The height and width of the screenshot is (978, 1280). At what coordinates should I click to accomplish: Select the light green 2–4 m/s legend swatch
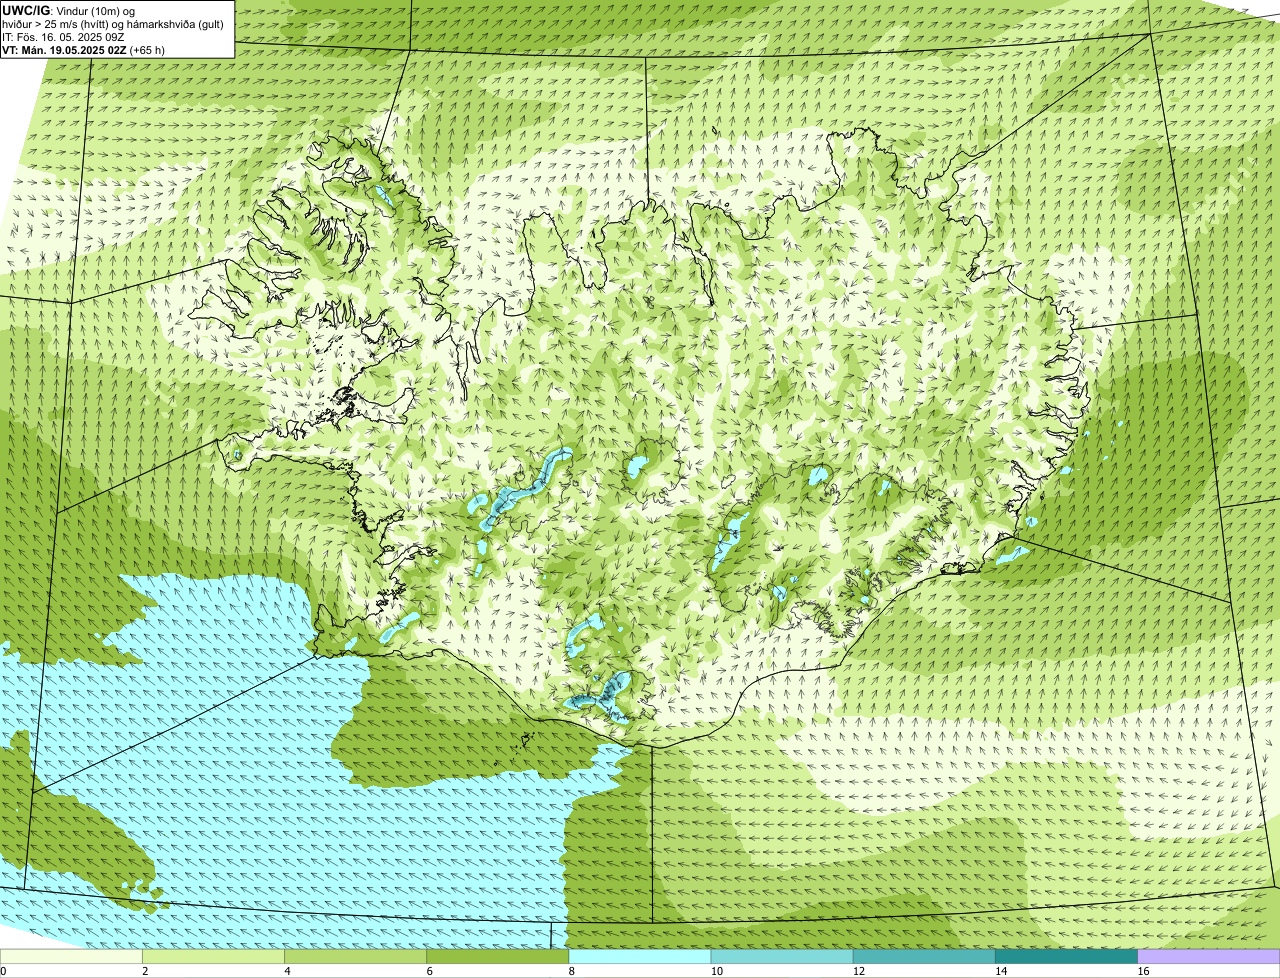click(x=214, y=956)
